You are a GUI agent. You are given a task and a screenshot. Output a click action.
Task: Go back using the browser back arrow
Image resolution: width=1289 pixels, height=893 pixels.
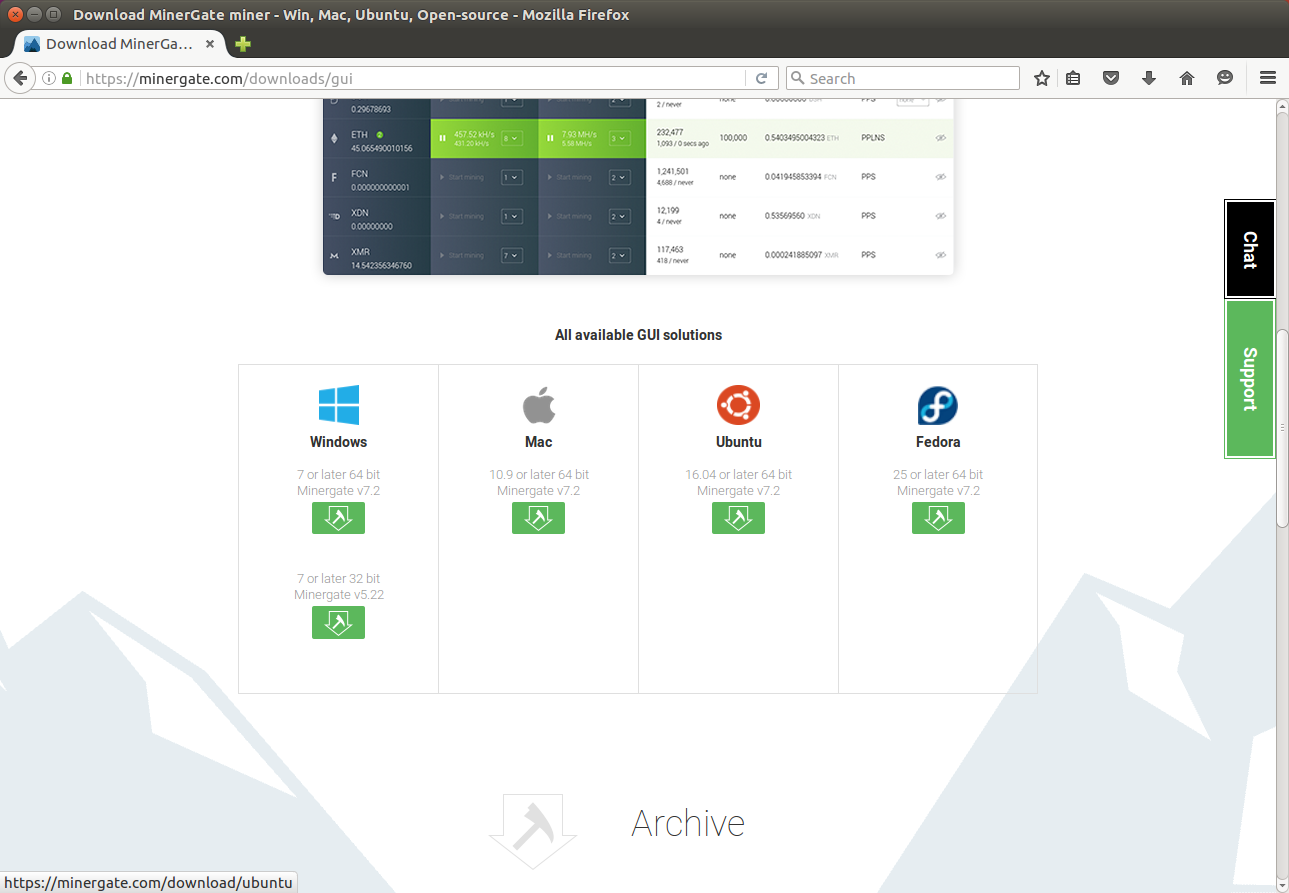(19, 78)
